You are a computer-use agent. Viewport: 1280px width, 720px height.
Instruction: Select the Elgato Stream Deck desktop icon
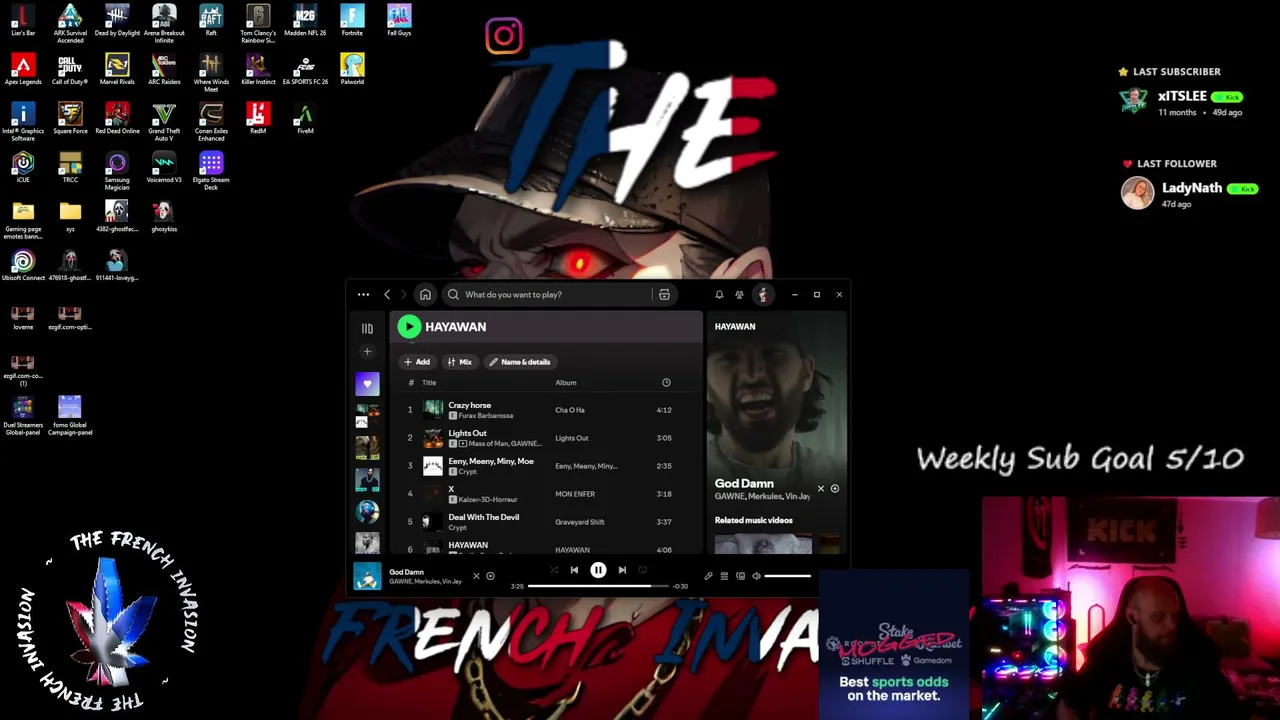click(211, 170)
